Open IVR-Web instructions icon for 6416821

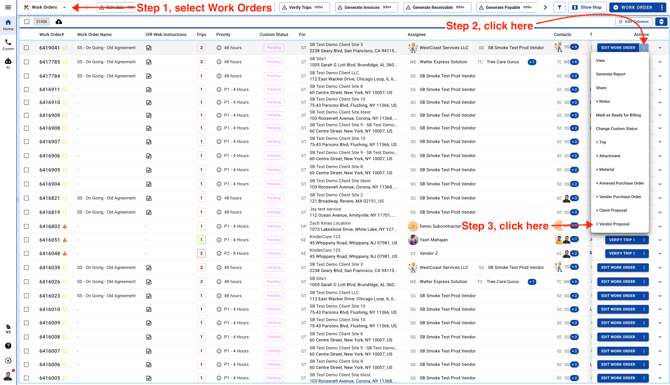coord(149,198)
